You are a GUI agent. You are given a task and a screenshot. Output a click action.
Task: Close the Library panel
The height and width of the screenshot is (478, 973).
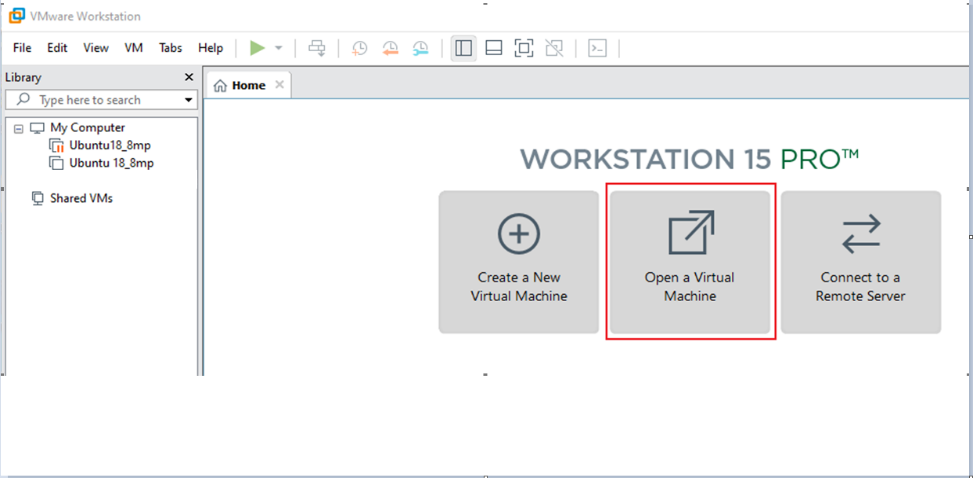[189, 77]
